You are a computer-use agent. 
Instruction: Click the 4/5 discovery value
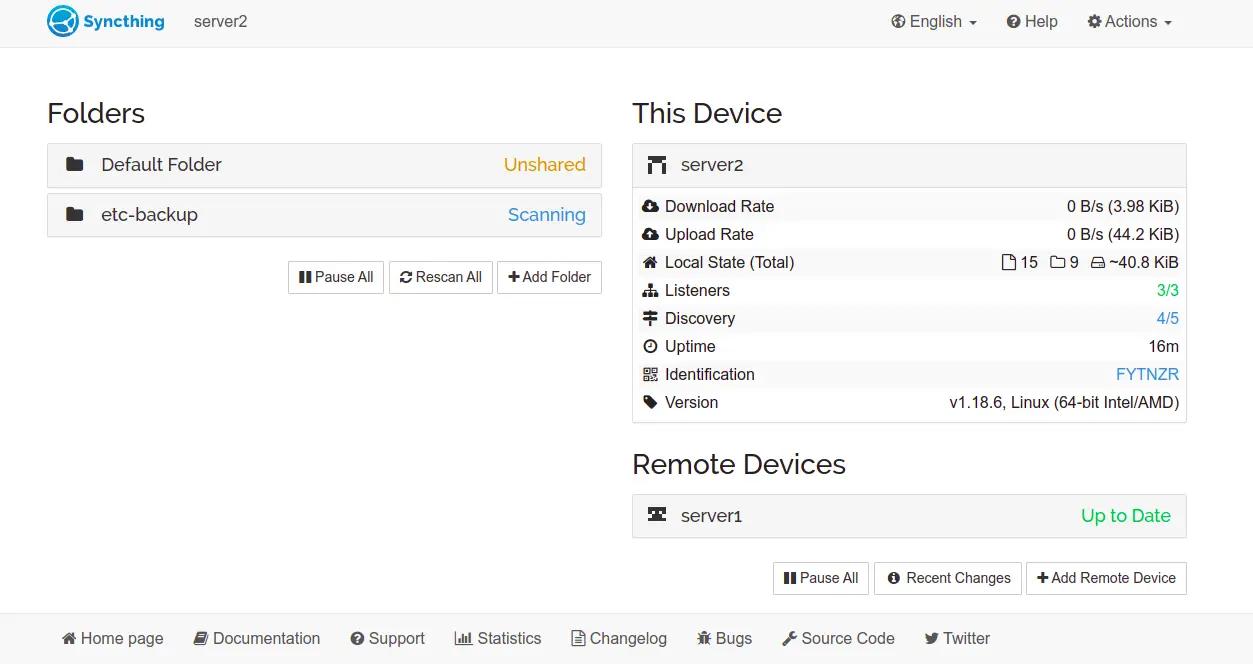click(1168, 318)
